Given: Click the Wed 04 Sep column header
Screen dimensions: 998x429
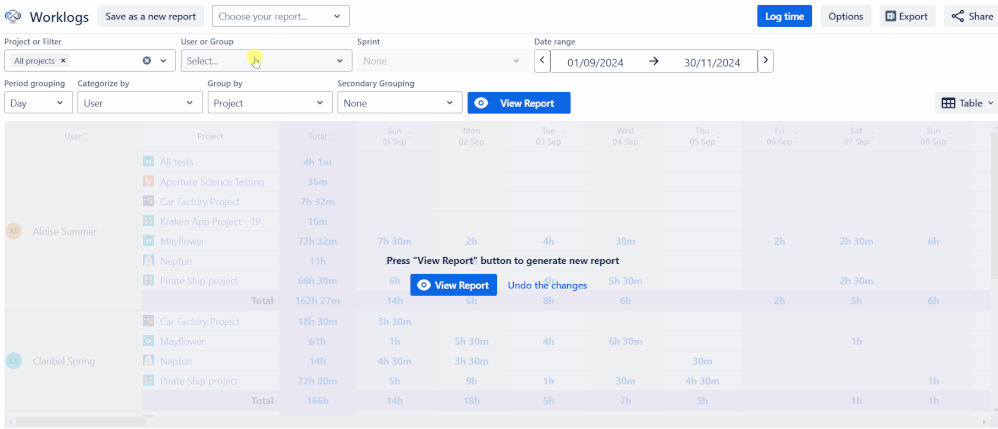Looking at the screenshot, I should point(625,136).
